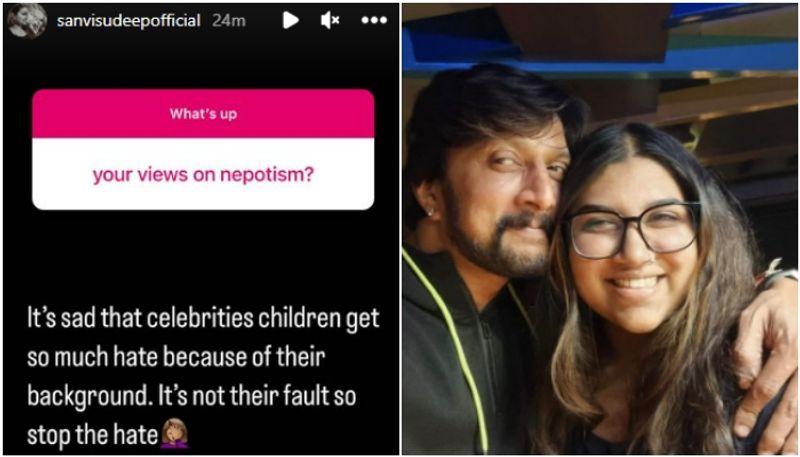The height and width of the screenshot is (457, 800).
Task: Click the woman's black-framed glasses
Action: coord(633,228)
